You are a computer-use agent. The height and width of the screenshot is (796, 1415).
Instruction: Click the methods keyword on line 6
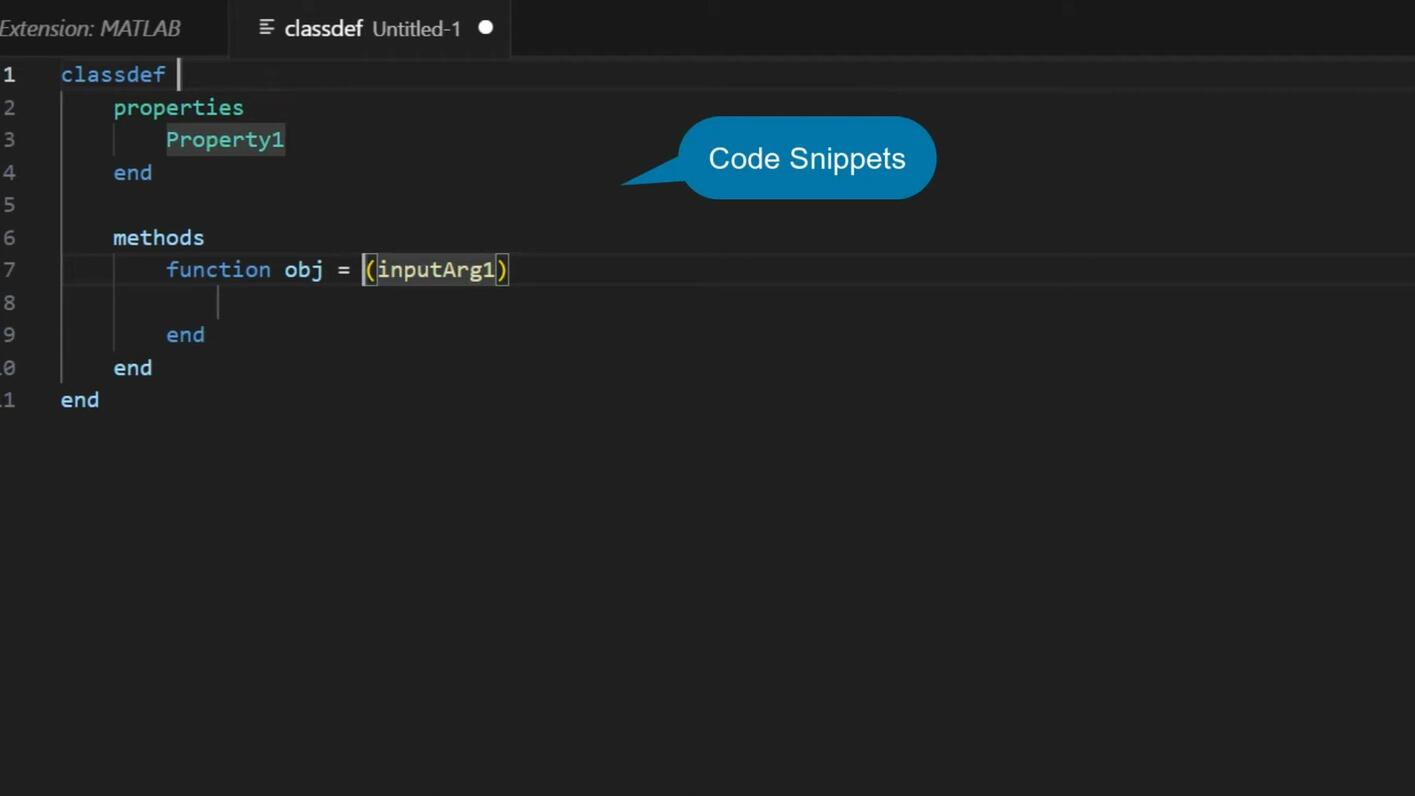158,238
